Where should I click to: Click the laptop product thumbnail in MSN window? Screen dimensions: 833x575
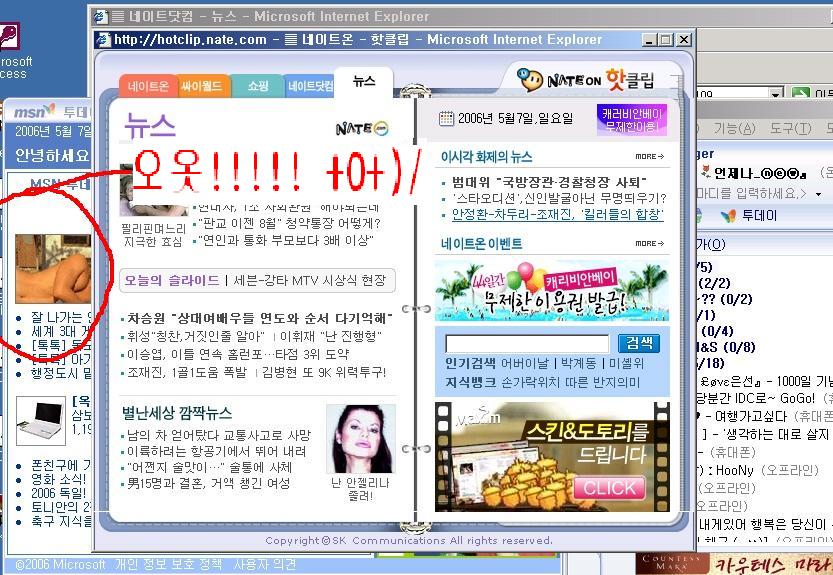(x=41, y=421)
